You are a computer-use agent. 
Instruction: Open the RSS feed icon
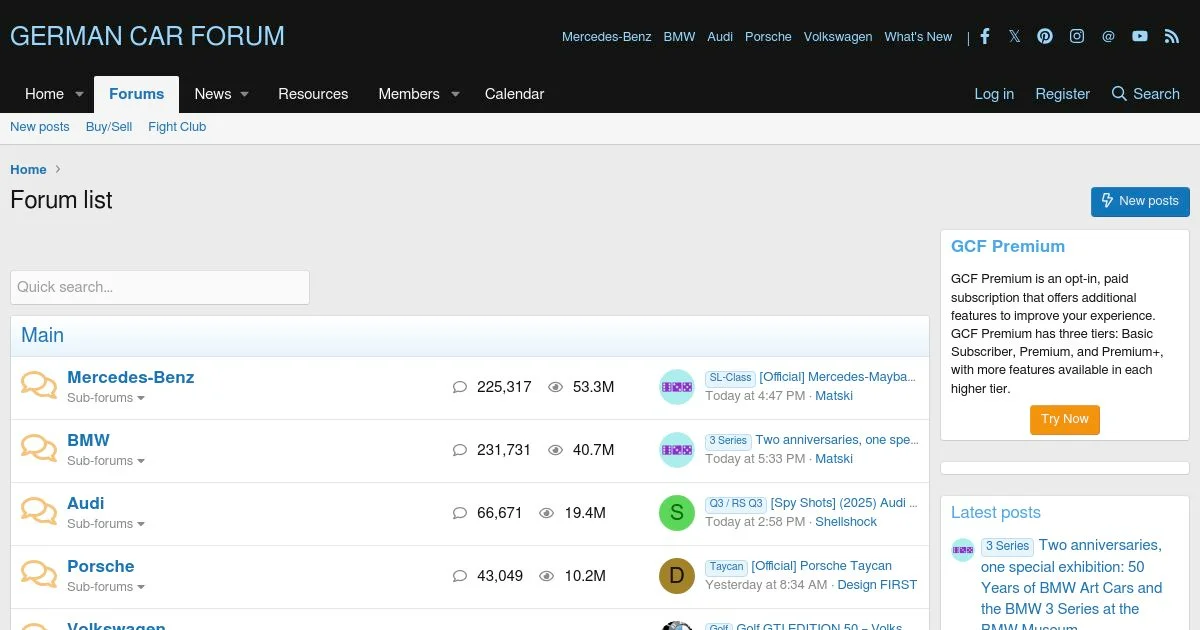[x=1172, y=36]
